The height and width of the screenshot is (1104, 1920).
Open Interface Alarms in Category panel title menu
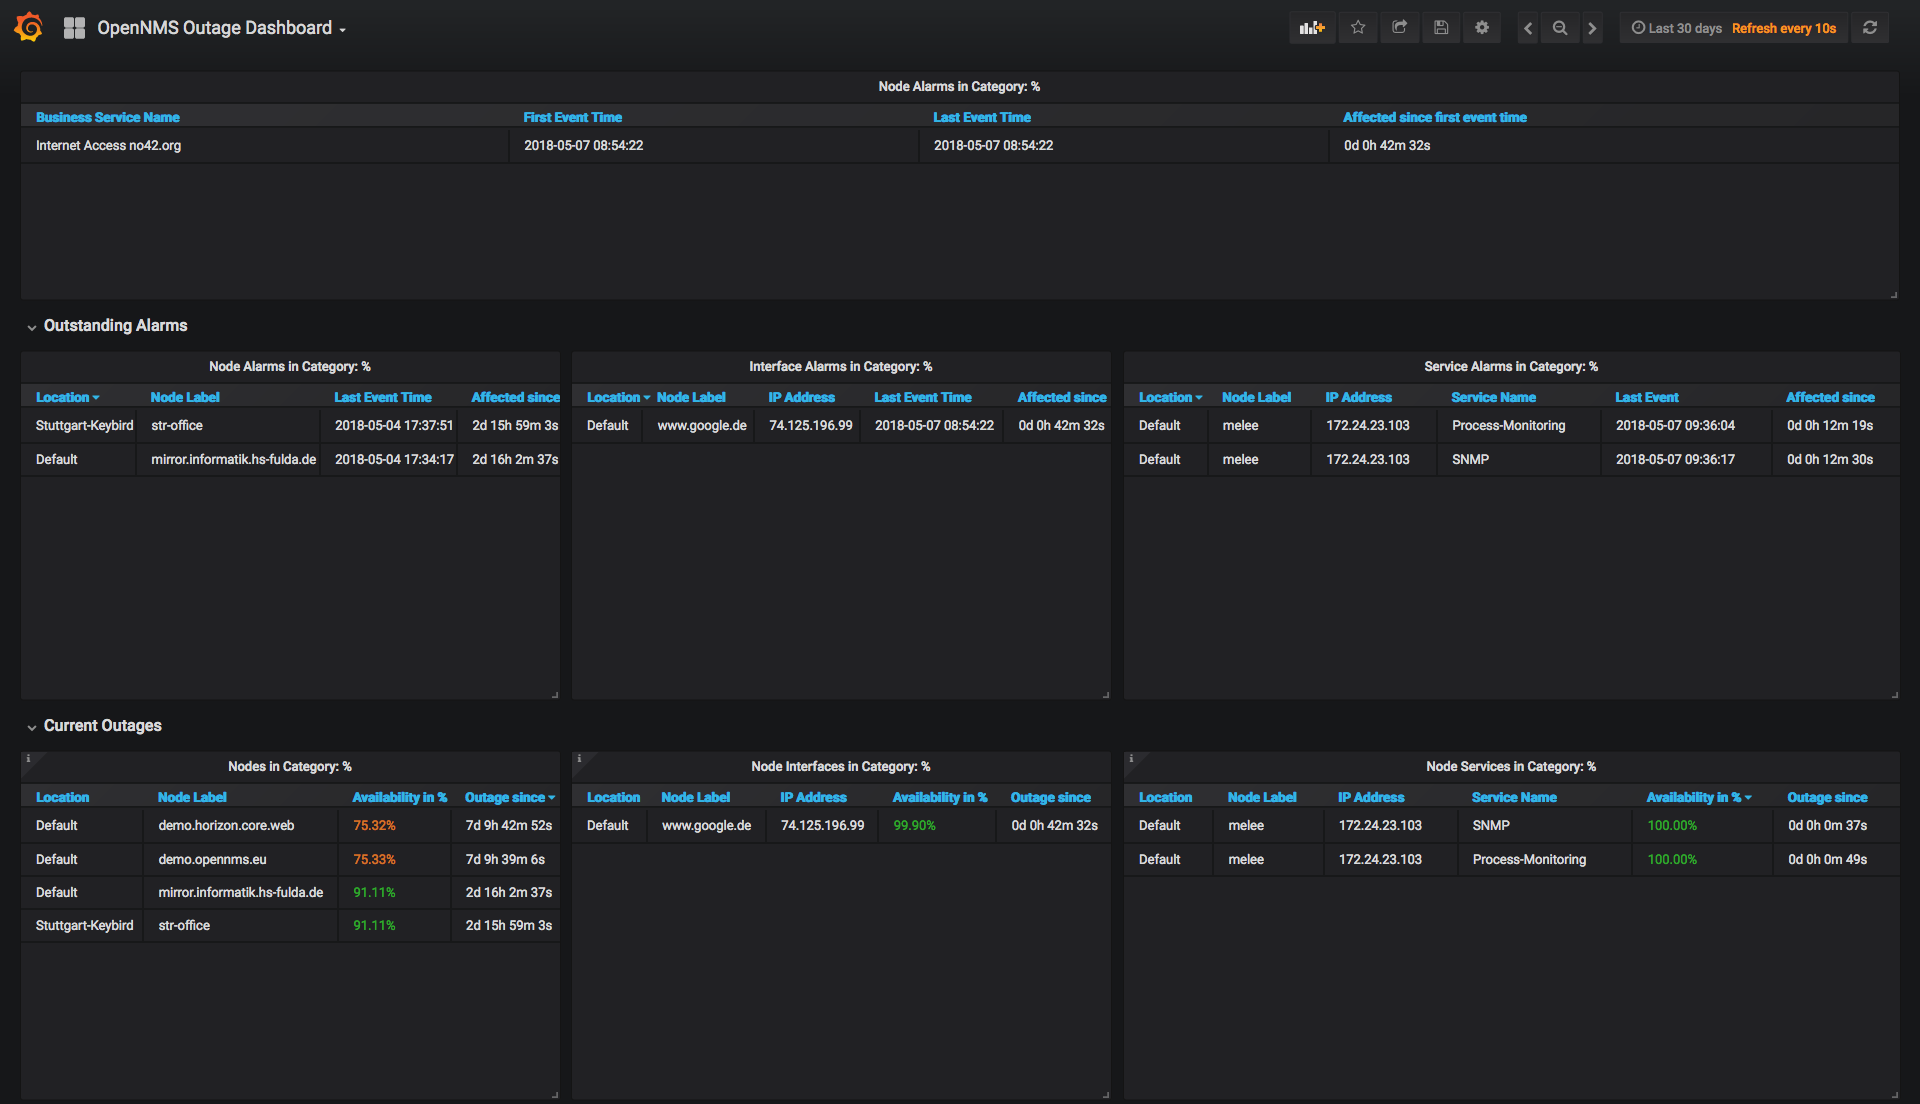click(x=840, y=367)
